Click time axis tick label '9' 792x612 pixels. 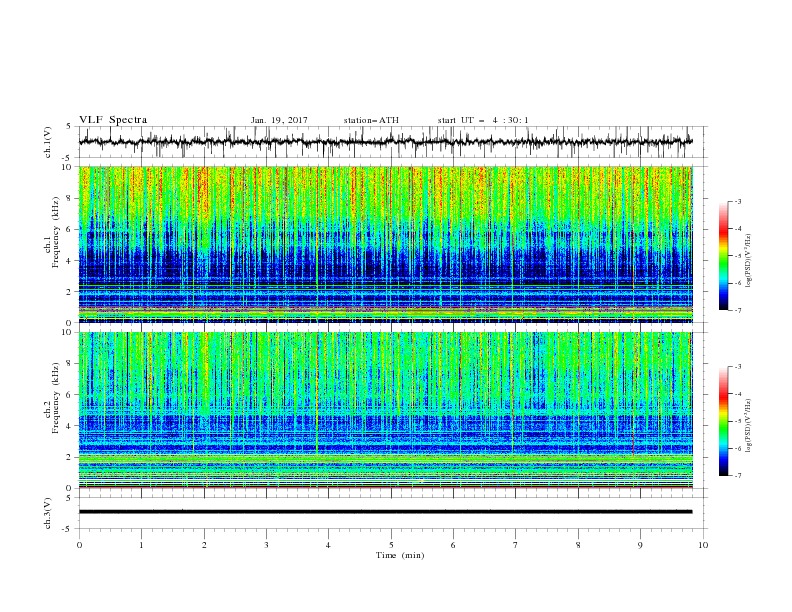640,545
